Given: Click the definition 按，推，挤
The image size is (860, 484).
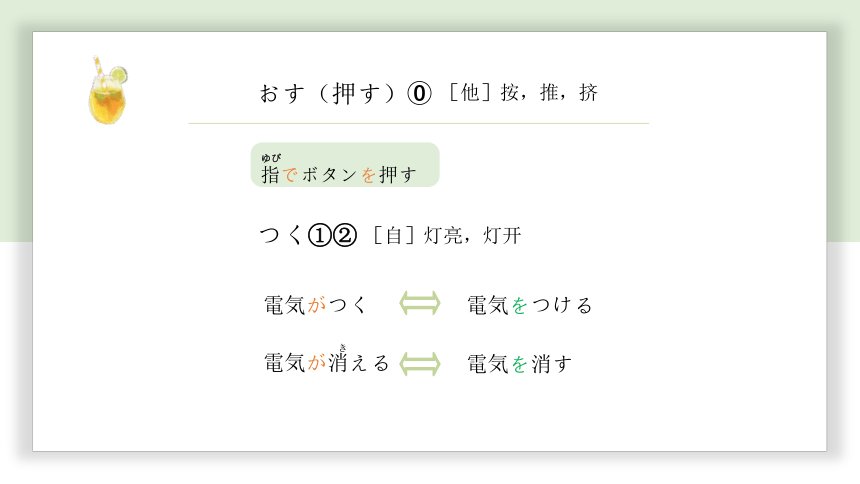Looking at the screenshot, I should (x=549, y=93).
